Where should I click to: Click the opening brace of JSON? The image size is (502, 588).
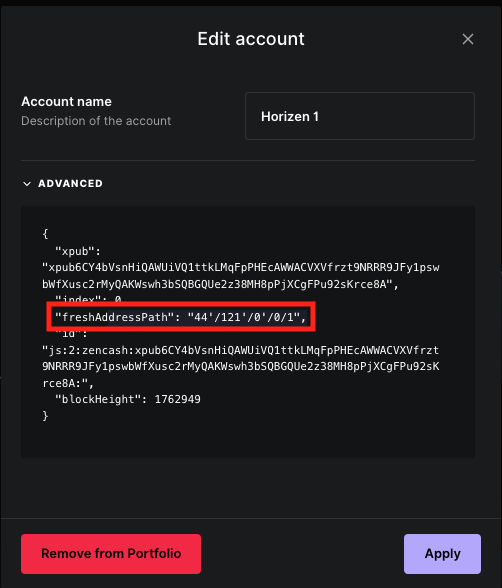coord(45,234)
